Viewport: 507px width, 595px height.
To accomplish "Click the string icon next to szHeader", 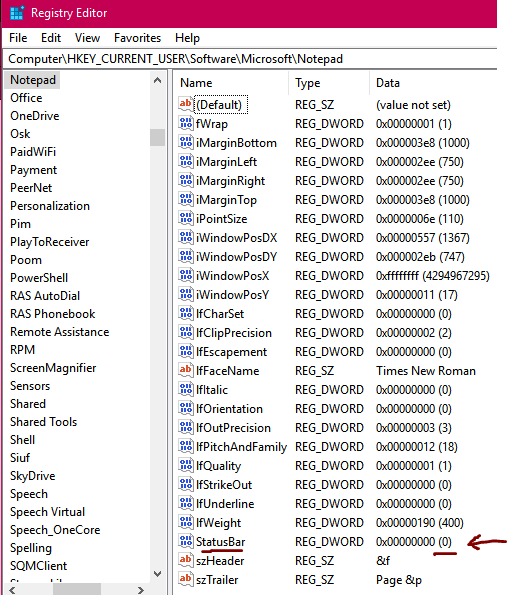I will (185, 560).
